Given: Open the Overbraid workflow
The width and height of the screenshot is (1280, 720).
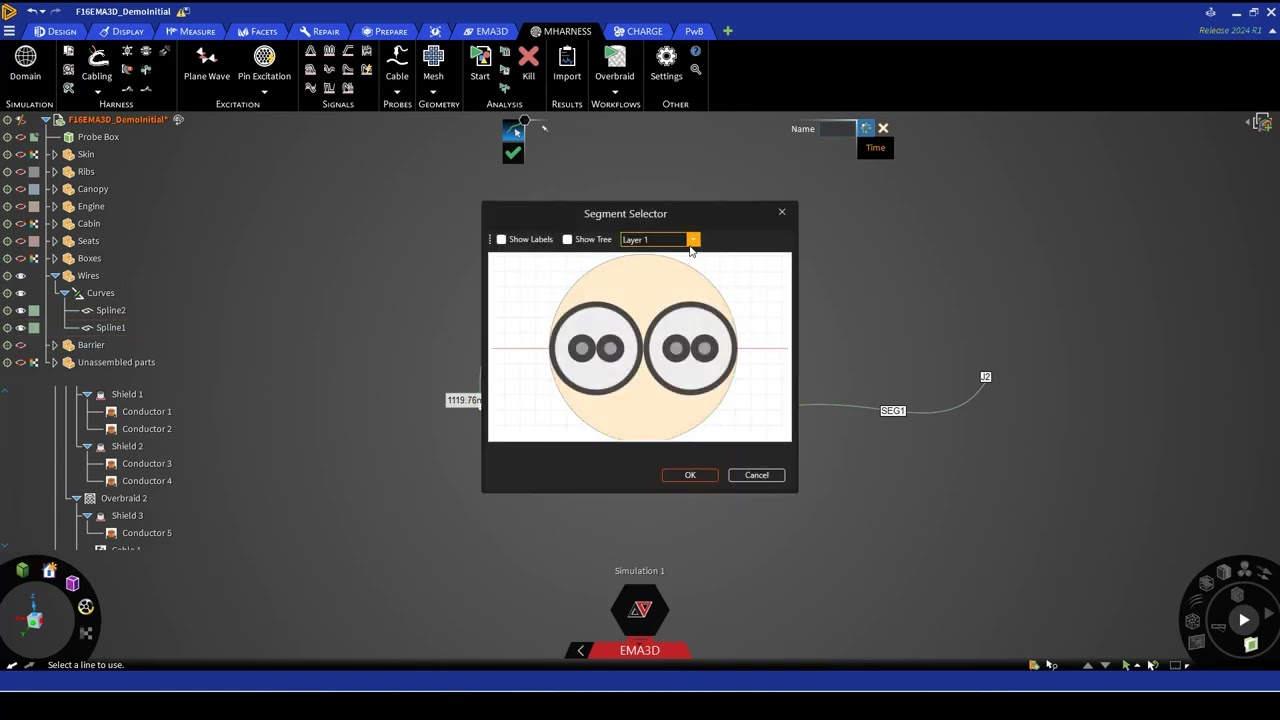Looking at the screenshot, I should coord(615,64).
